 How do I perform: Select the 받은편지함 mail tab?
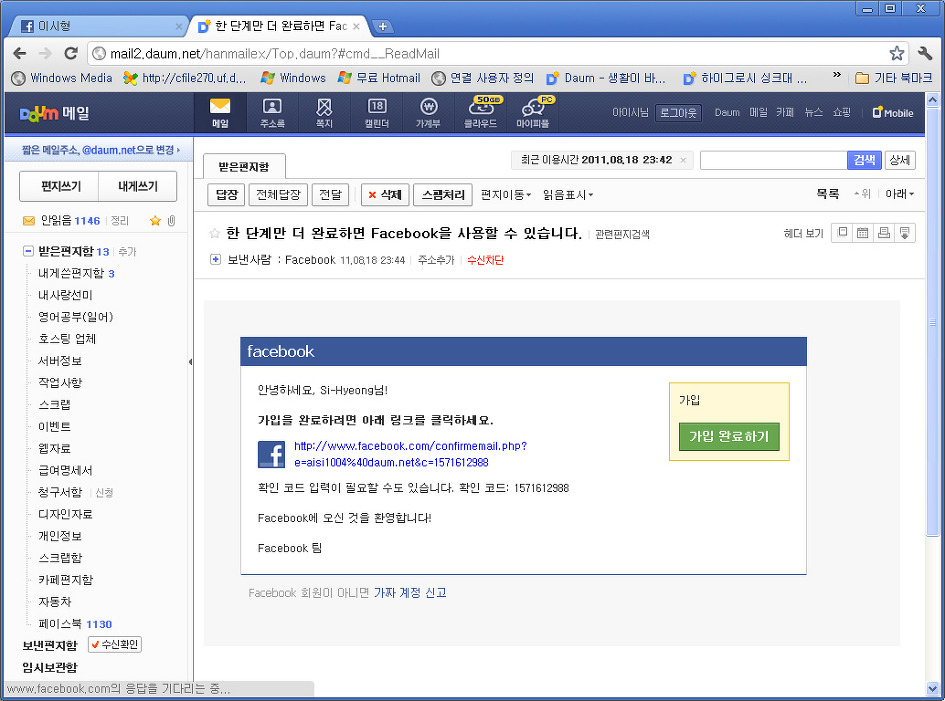244,166
